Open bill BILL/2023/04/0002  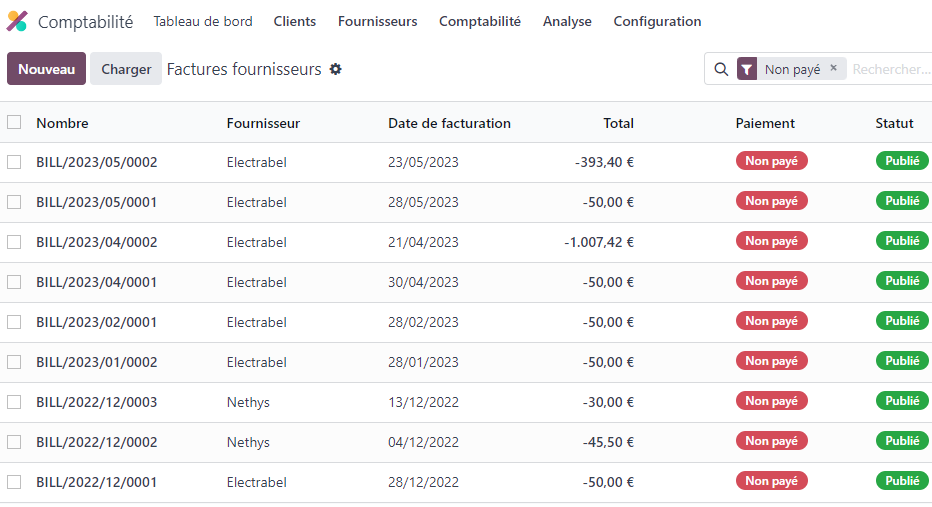[x=97, y=242]
